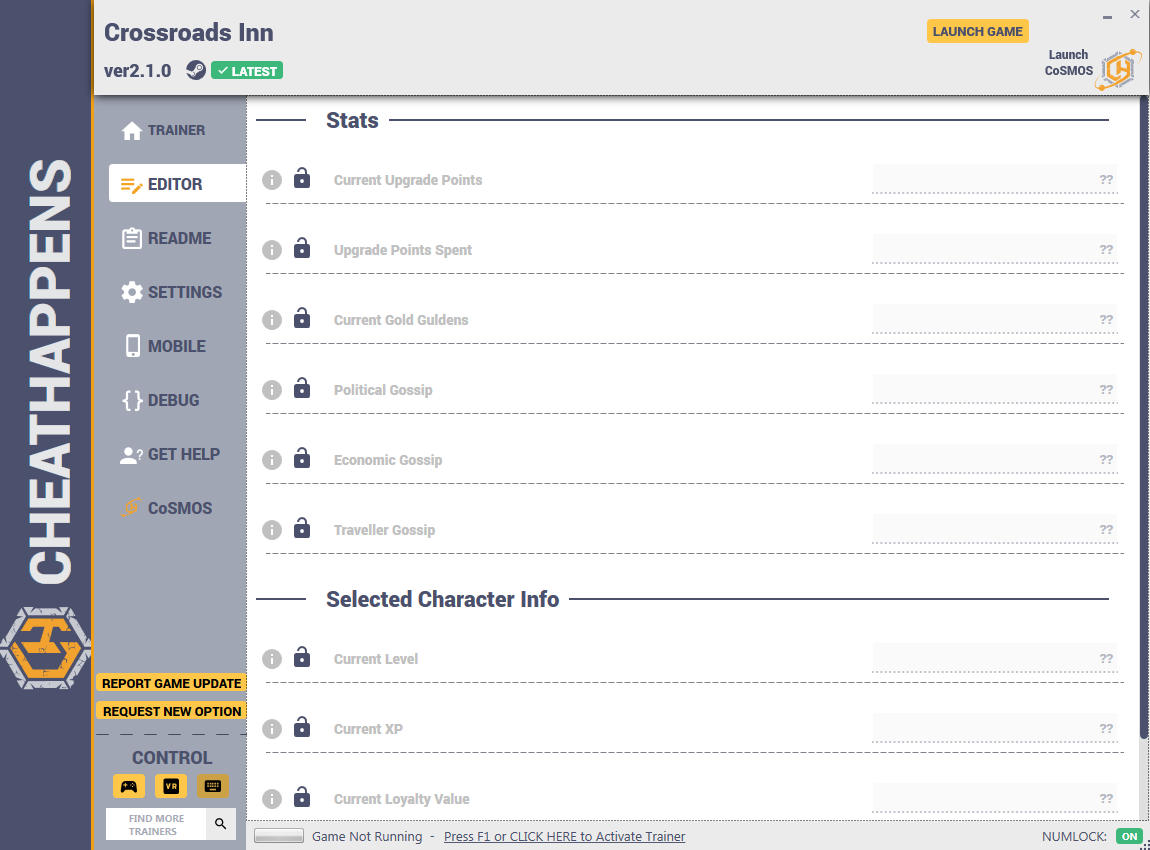This screenshot has width=1150, height=850.
Task: Click the LAUNCH GAME button
Action: [x=978, y=32]
